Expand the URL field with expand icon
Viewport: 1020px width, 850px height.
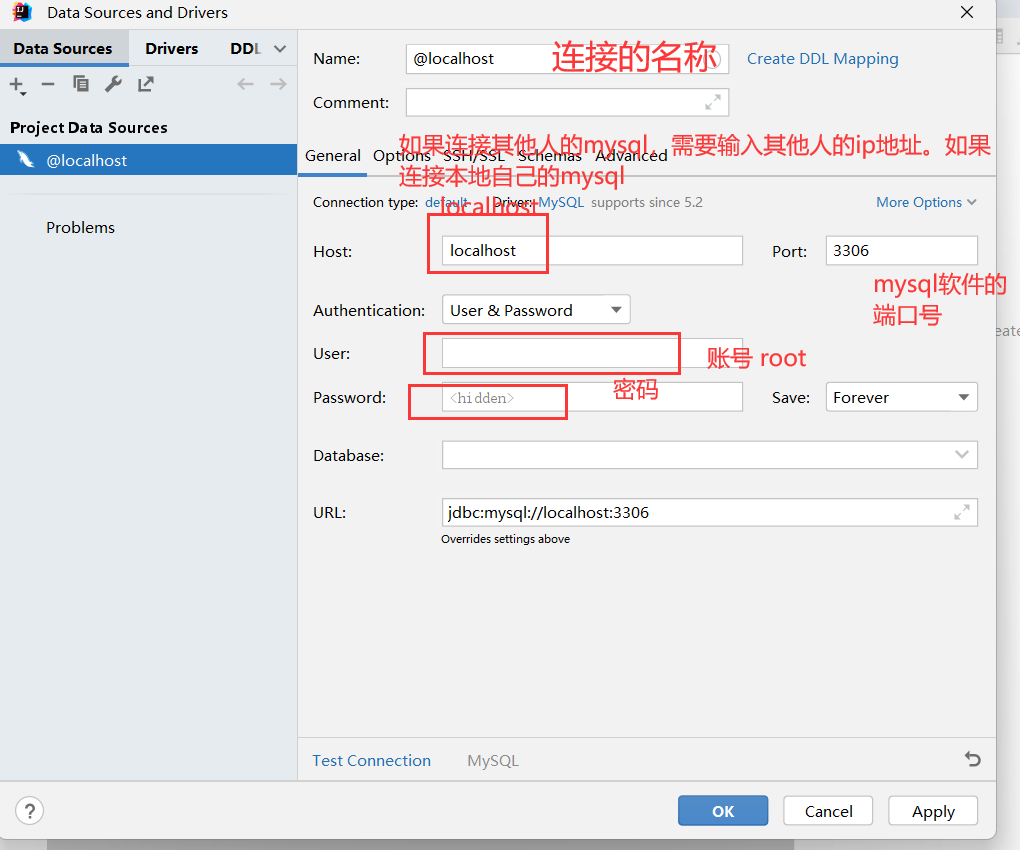[961, 512]
